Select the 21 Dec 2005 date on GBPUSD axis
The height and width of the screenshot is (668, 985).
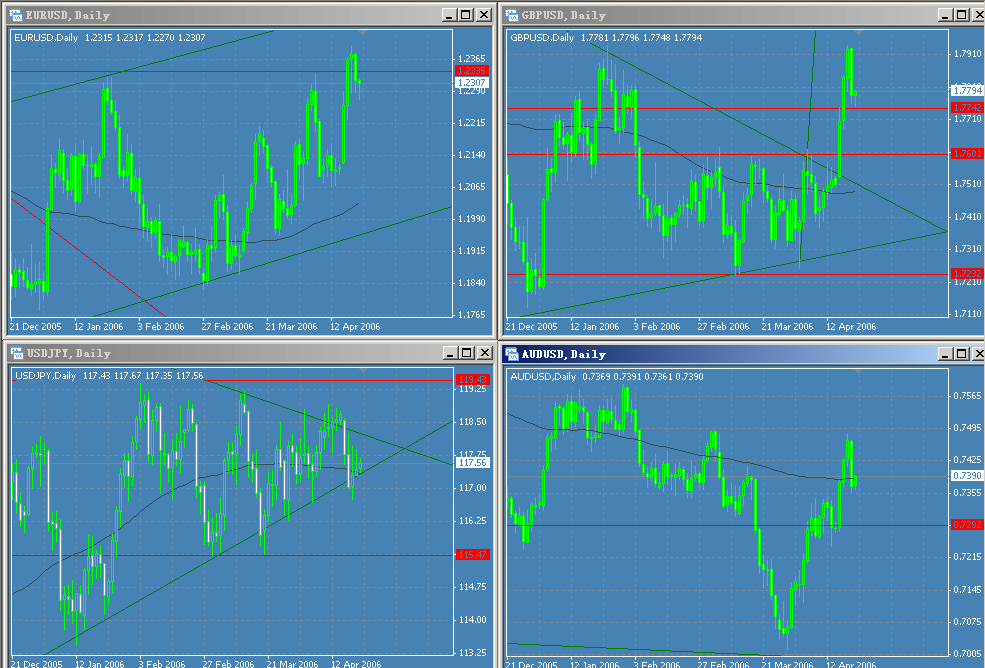(x=531, y=327)
